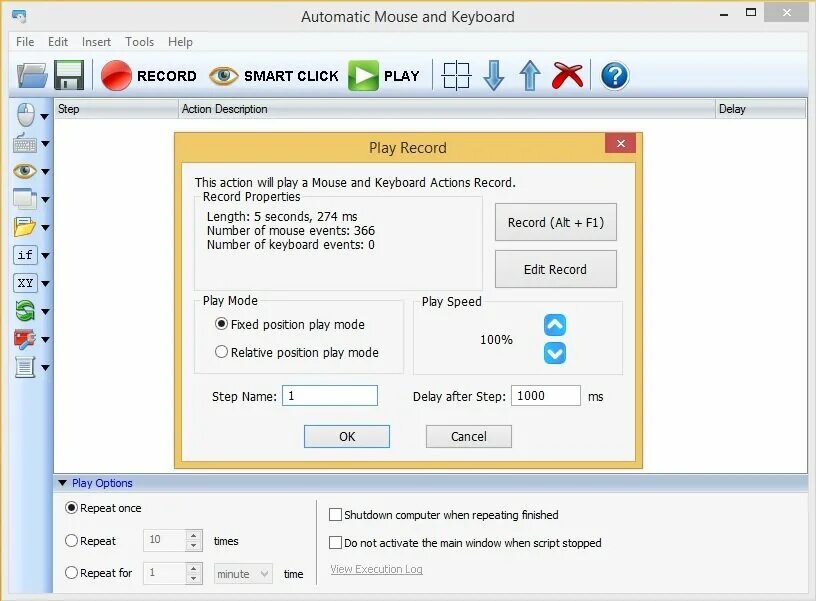Open the Edit menu

click(x=58, y=42)
